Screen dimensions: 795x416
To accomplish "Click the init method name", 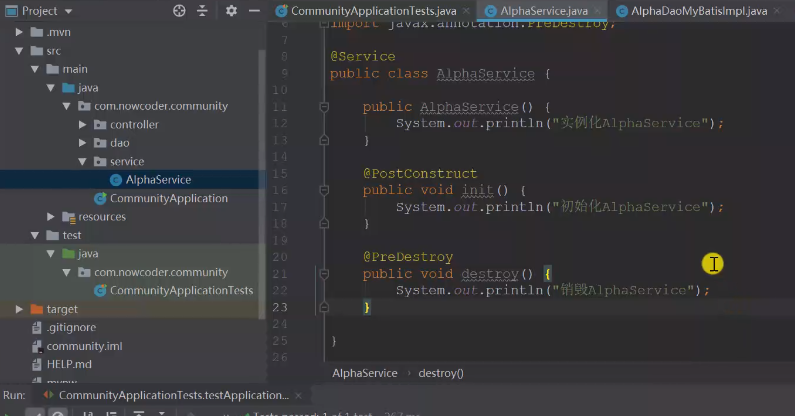I will point(477,190).
